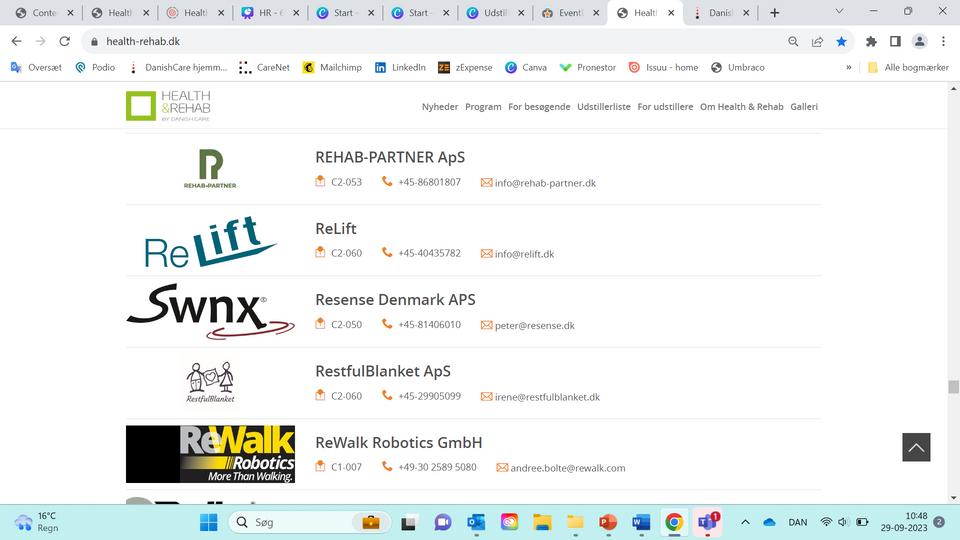960x540 pixels.
Task: Open the For udstillere menu item
Action: point(665,107)
